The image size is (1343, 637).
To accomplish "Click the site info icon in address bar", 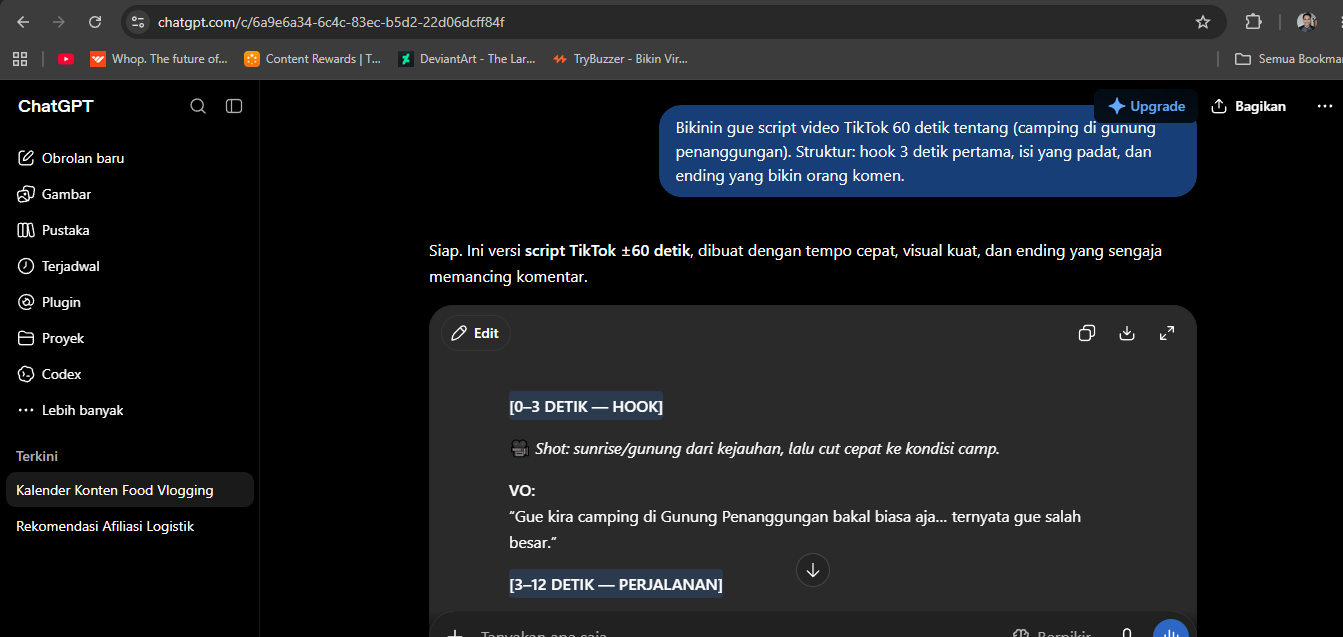I will tap(138, 21).
